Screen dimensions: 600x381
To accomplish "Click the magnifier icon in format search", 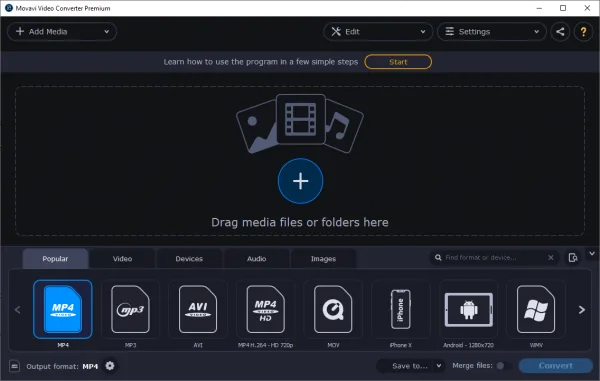I will [x=438, y=258].
